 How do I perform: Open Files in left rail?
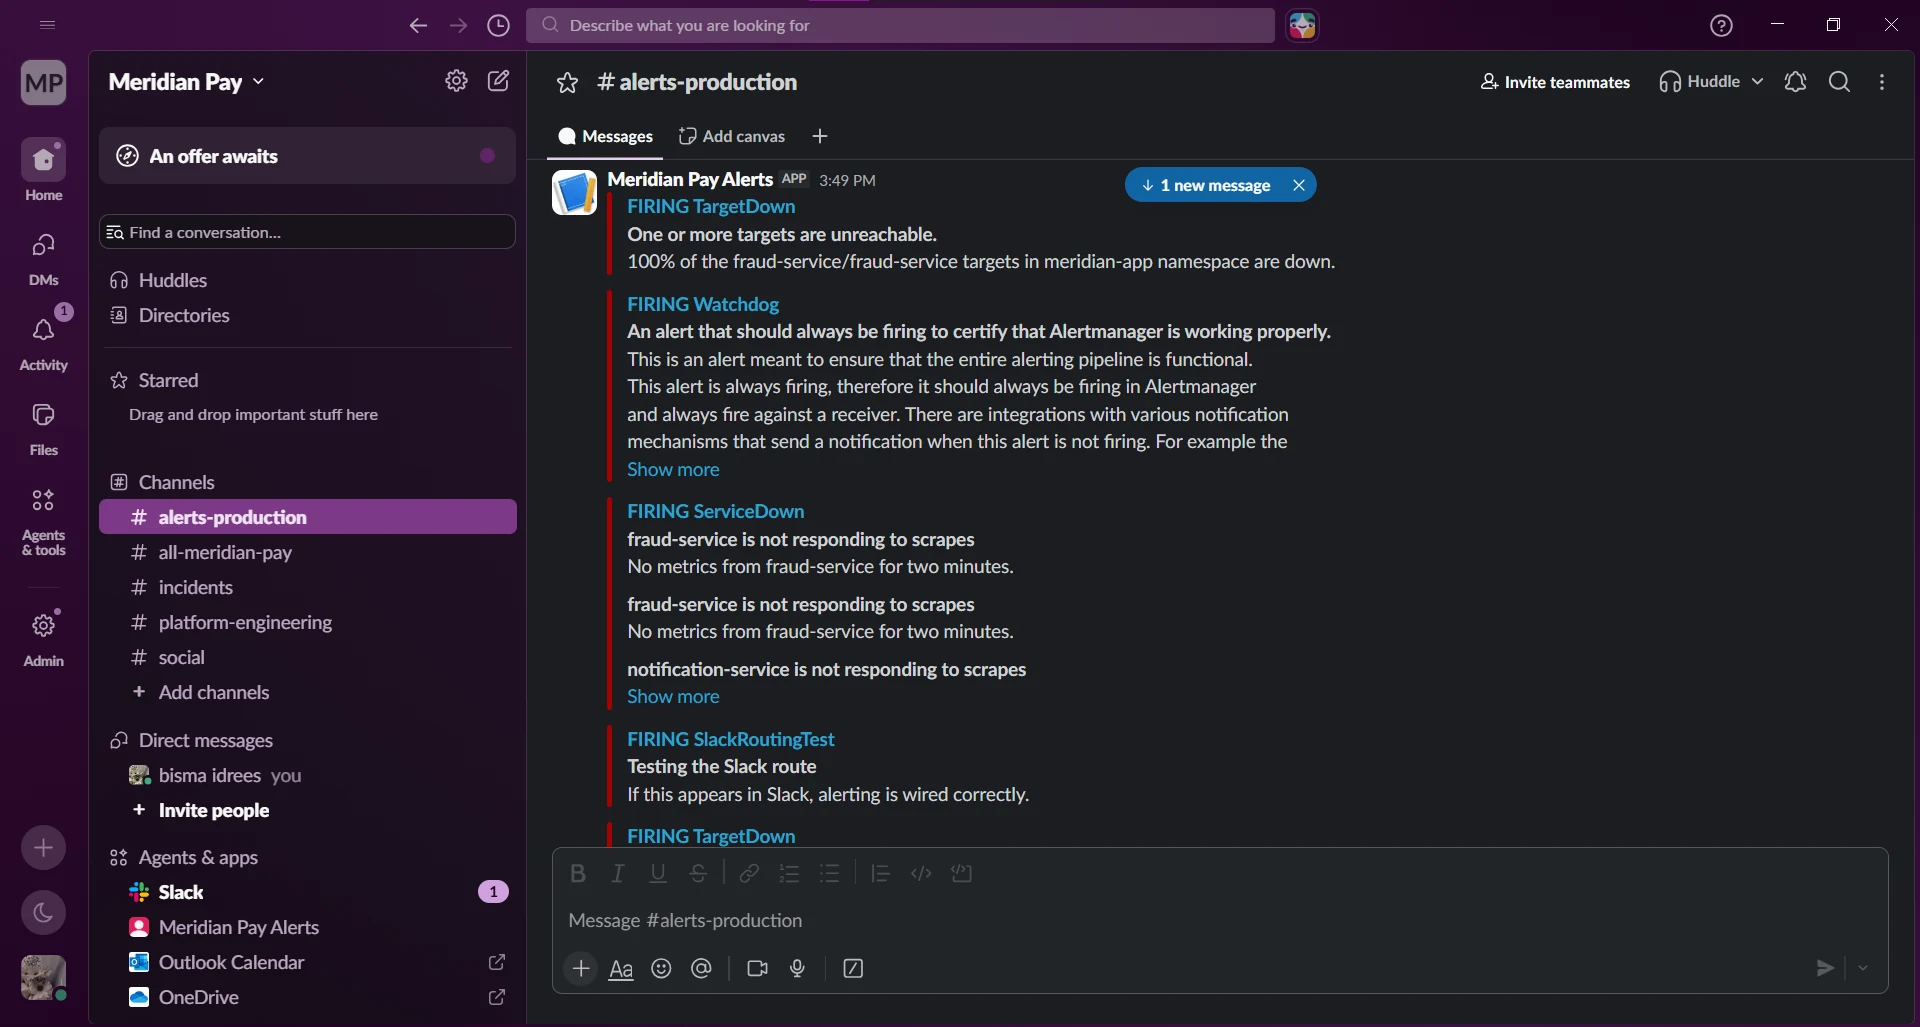pyautogui.click(x=44, y=428)
